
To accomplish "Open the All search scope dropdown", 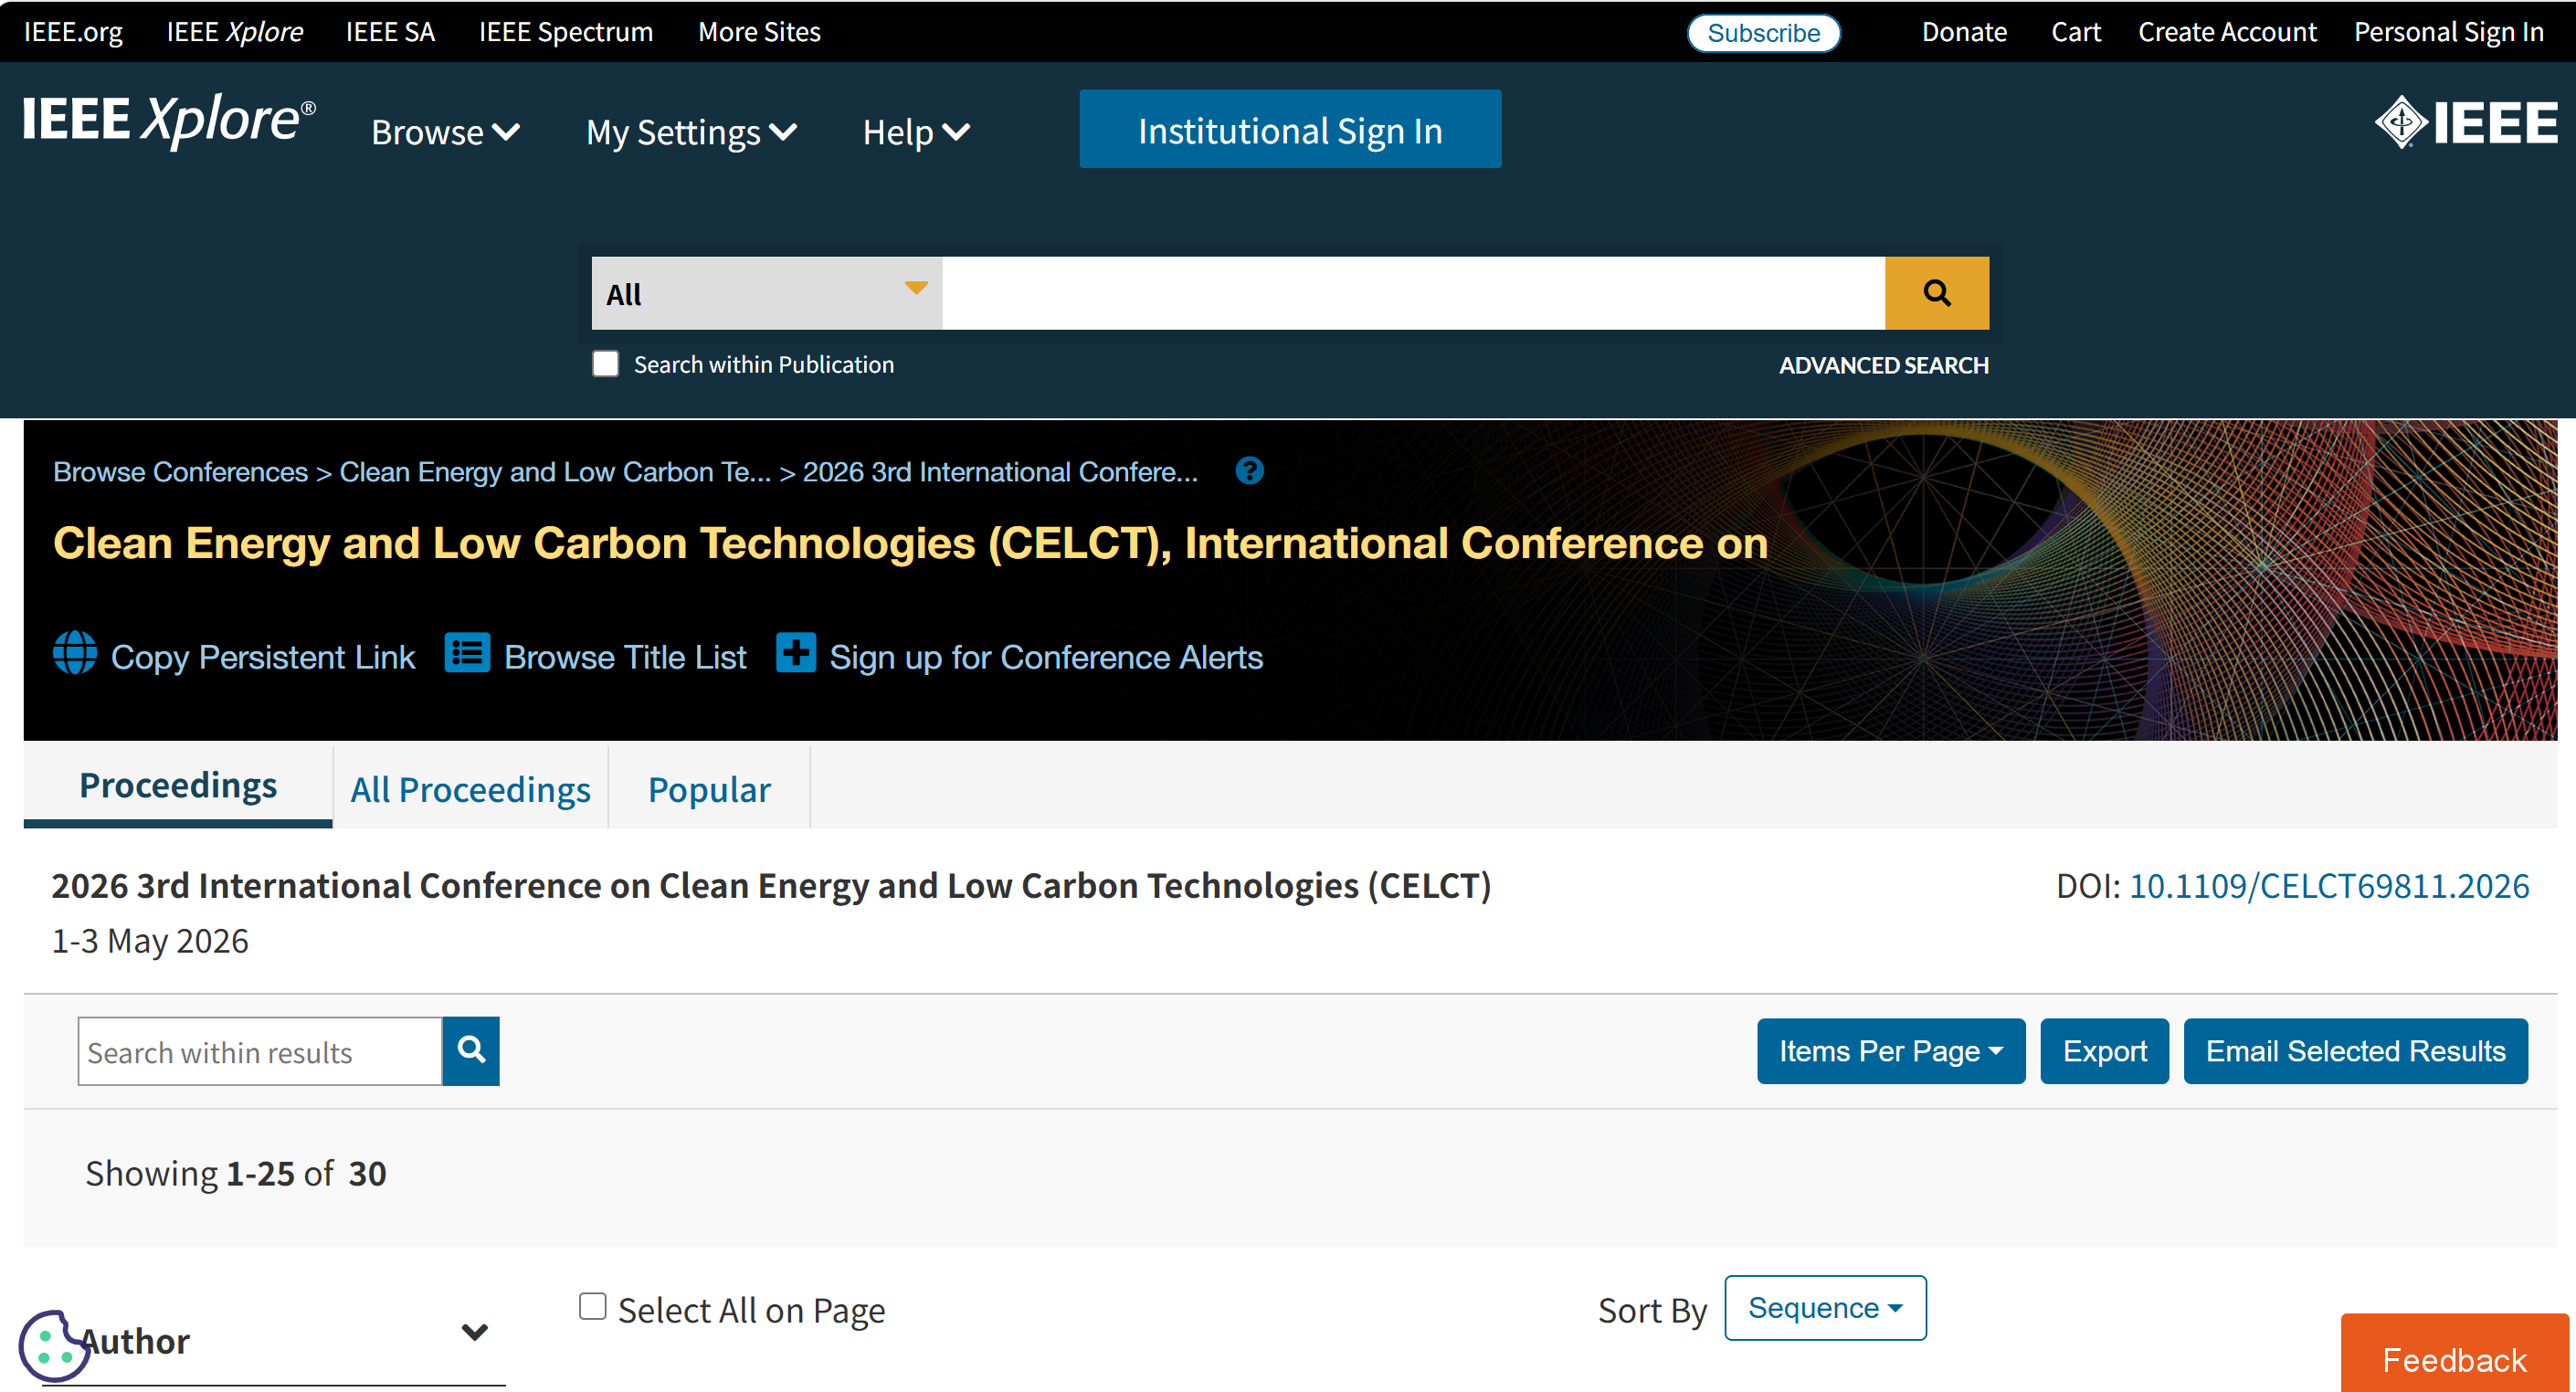I will click(766, 293).
